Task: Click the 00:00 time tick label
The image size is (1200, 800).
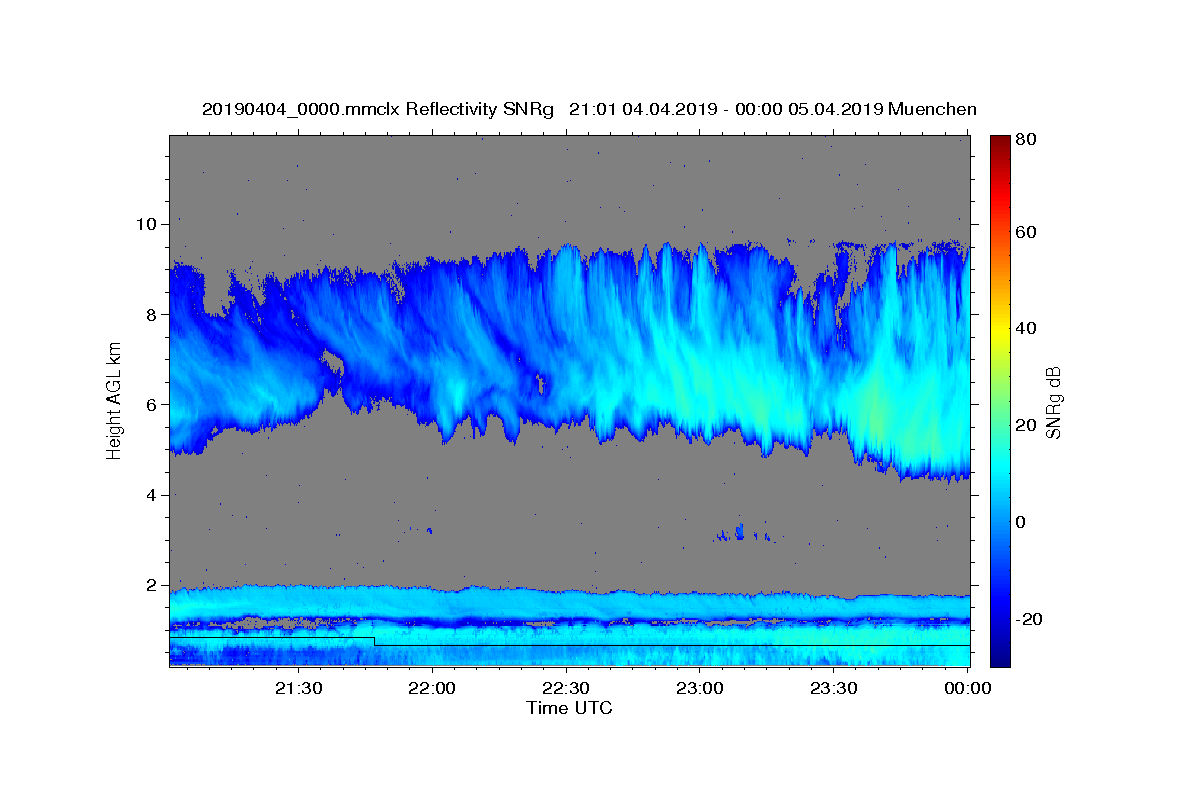Action: [967, 688]
